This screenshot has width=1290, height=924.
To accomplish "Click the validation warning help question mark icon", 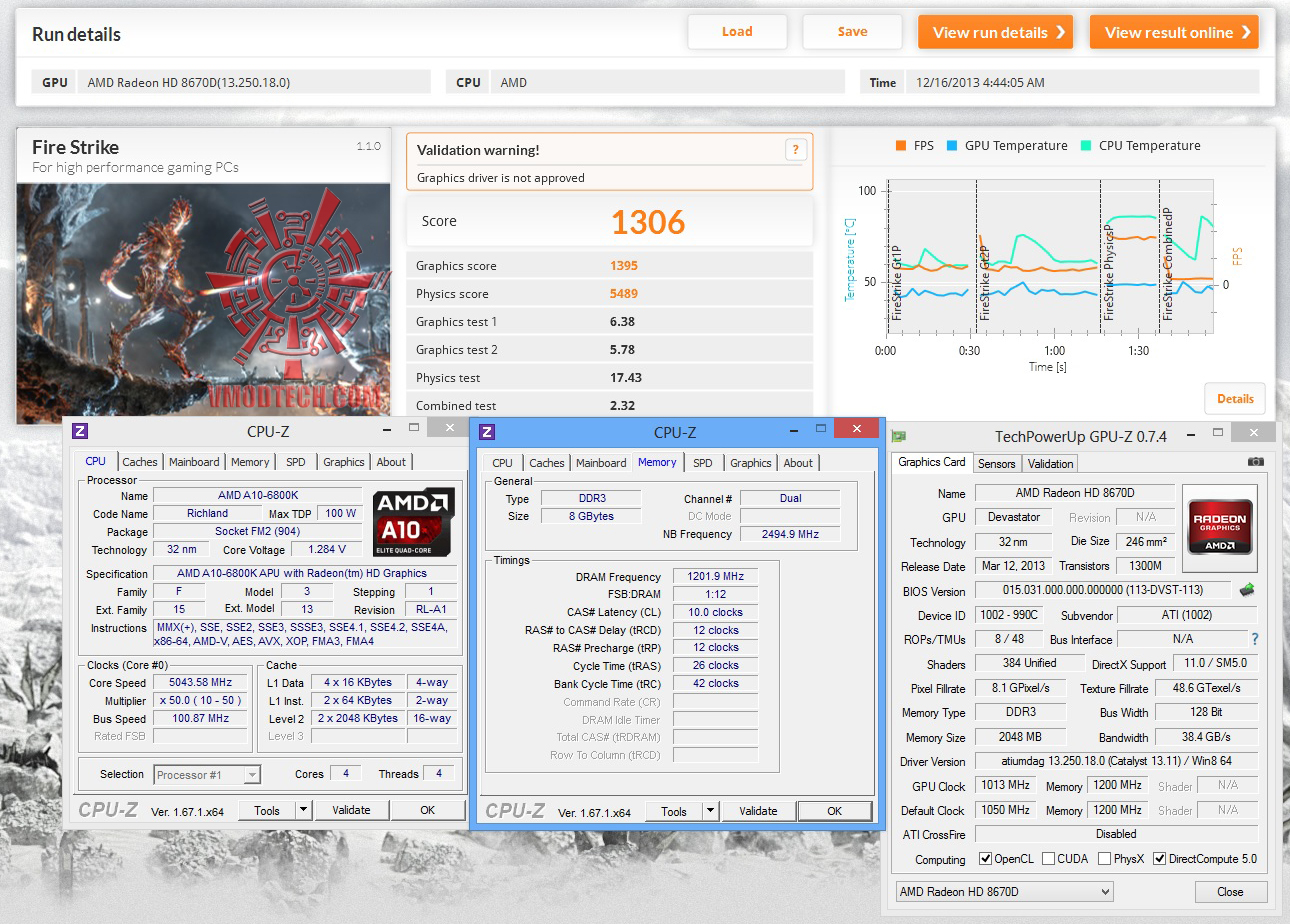I will tap(796, 150).
